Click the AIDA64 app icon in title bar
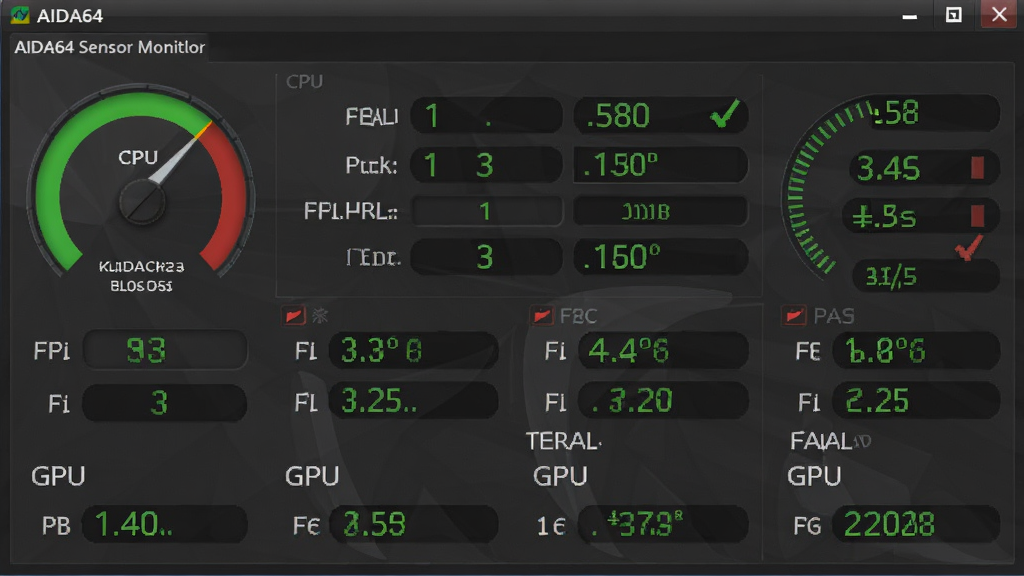Screen dimensions: 1024x576 click(20, 14)
